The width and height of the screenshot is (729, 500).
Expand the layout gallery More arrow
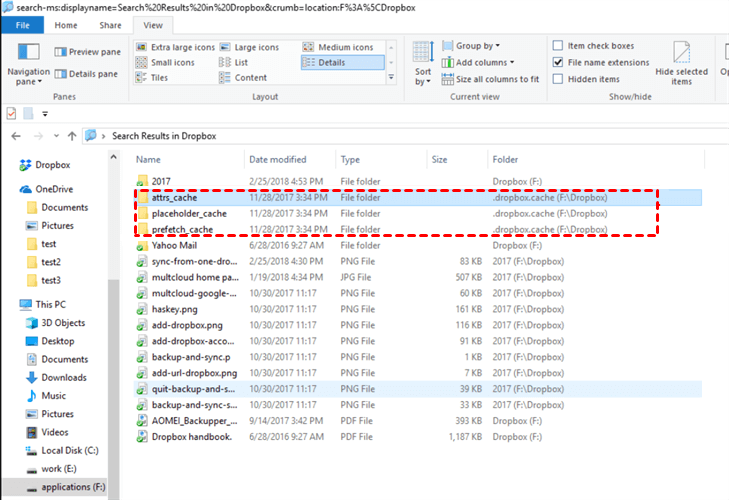click(391, 77)
